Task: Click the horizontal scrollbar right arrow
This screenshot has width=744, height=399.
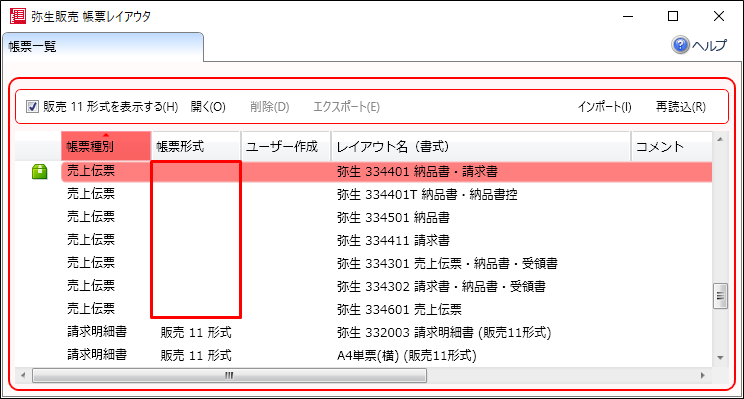Action: [x=703, y=376]
